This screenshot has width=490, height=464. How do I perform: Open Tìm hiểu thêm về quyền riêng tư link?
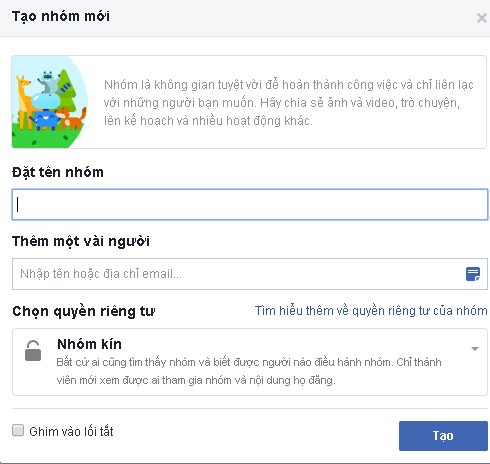click(x=371, y=311)
